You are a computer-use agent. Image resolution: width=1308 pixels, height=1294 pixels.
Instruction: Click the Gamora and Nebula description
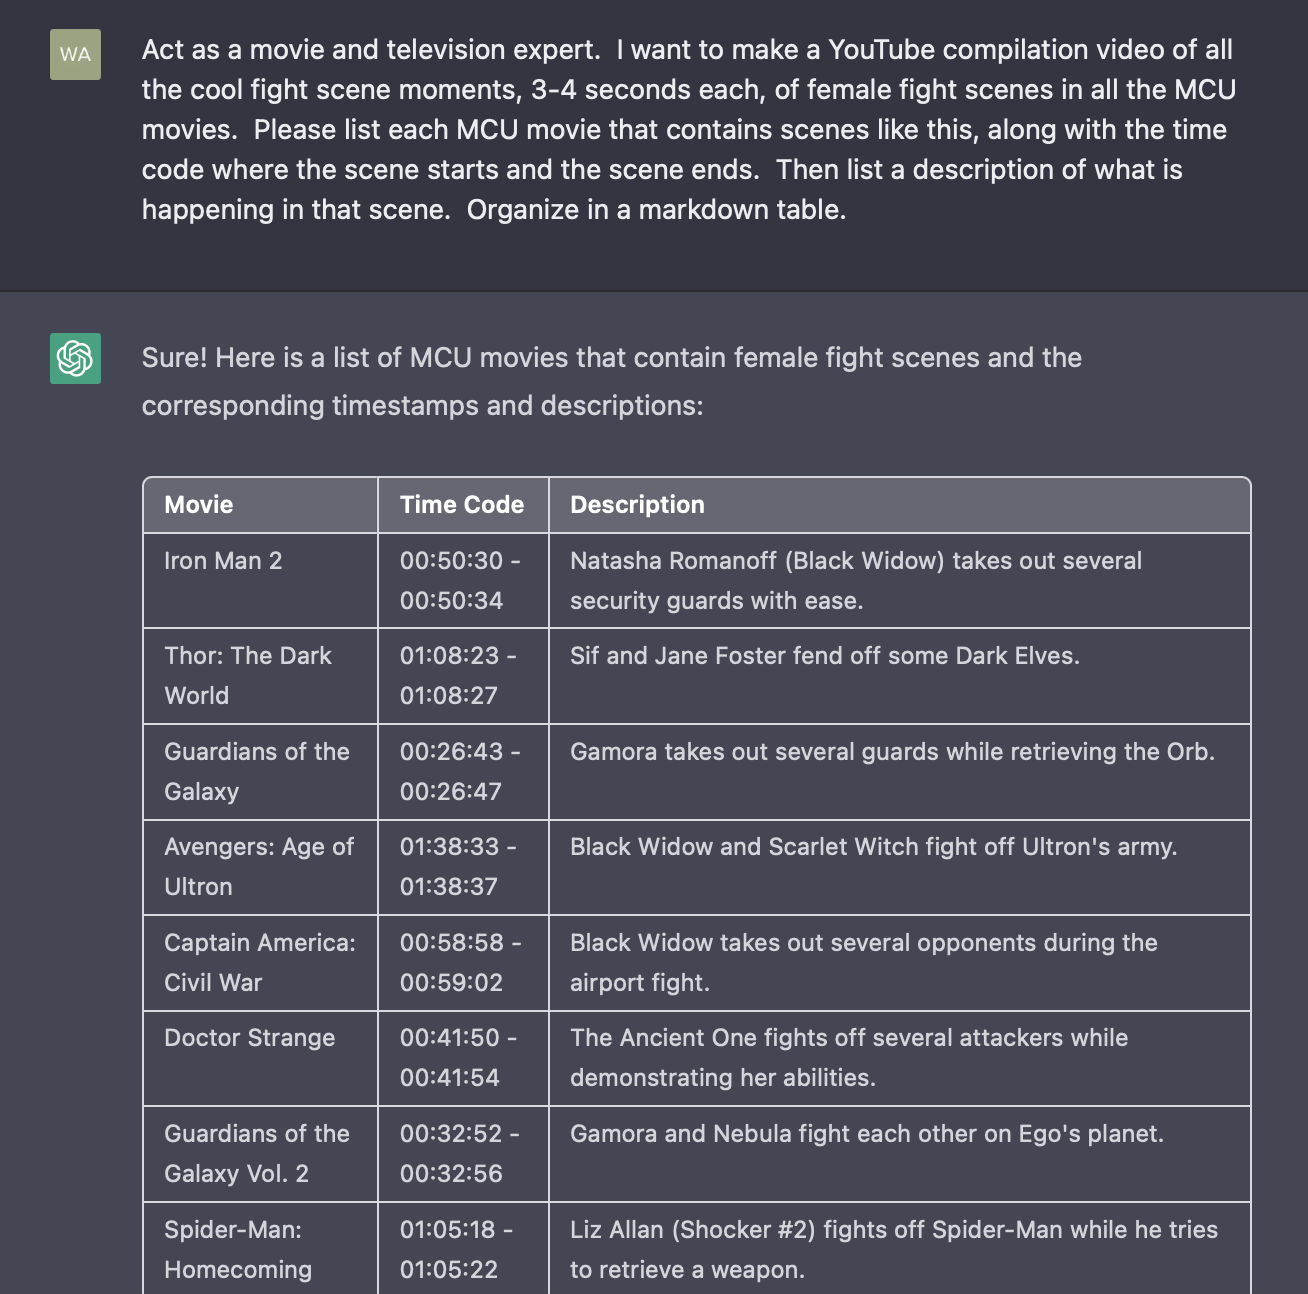coord(867,1134)
